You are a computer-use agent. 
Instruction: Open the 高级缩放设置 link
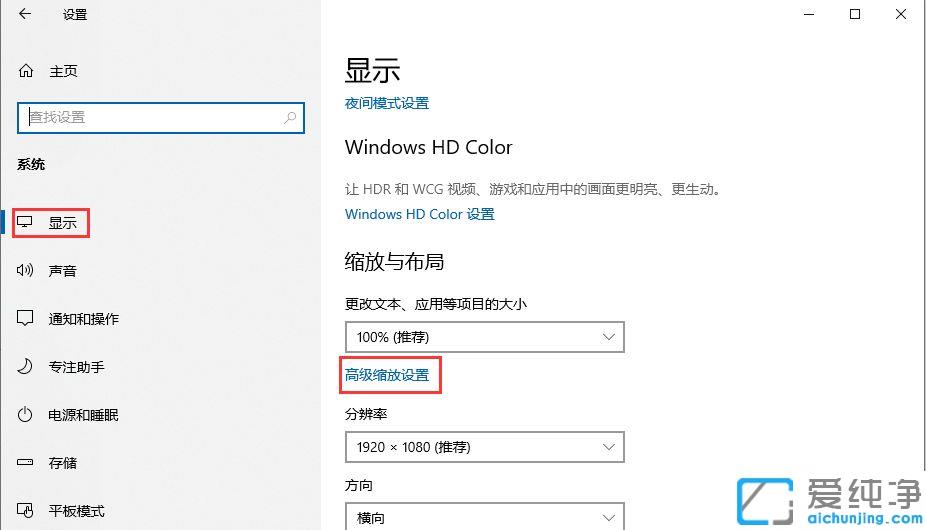pyautogui.click(x=387, y=375)
